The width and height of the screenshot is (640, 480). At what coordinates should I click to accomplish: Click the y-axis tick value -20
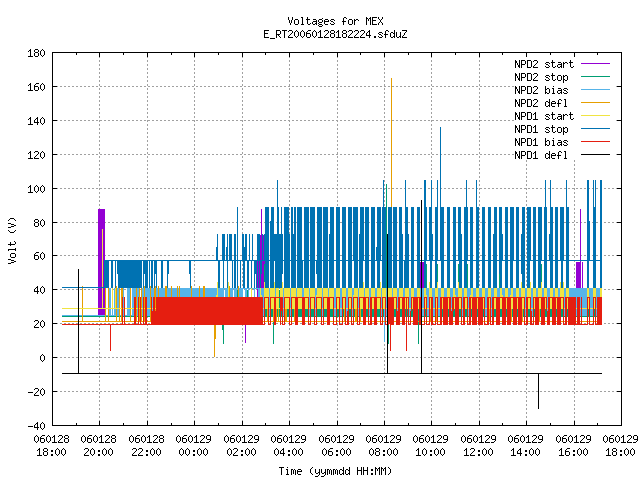click(x=36, y=391)
